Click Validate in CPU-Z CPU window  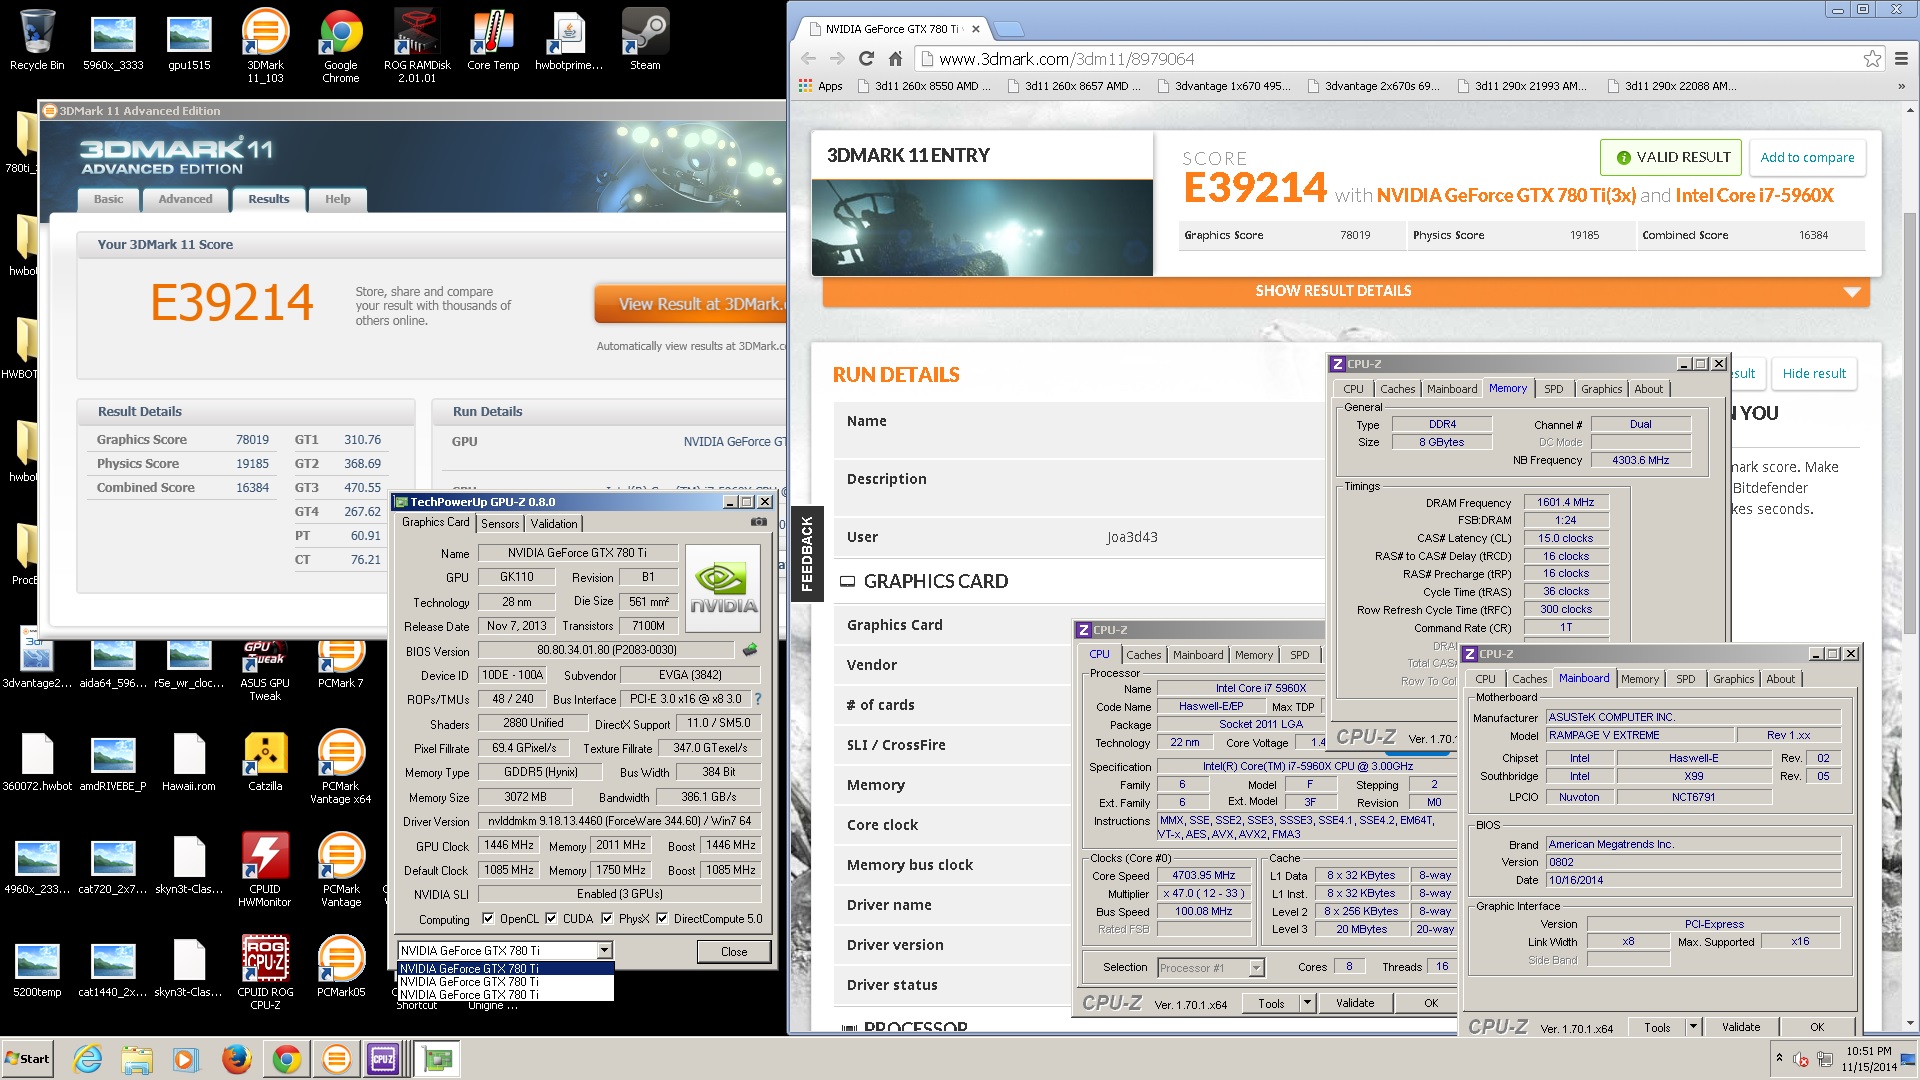1355,1002
